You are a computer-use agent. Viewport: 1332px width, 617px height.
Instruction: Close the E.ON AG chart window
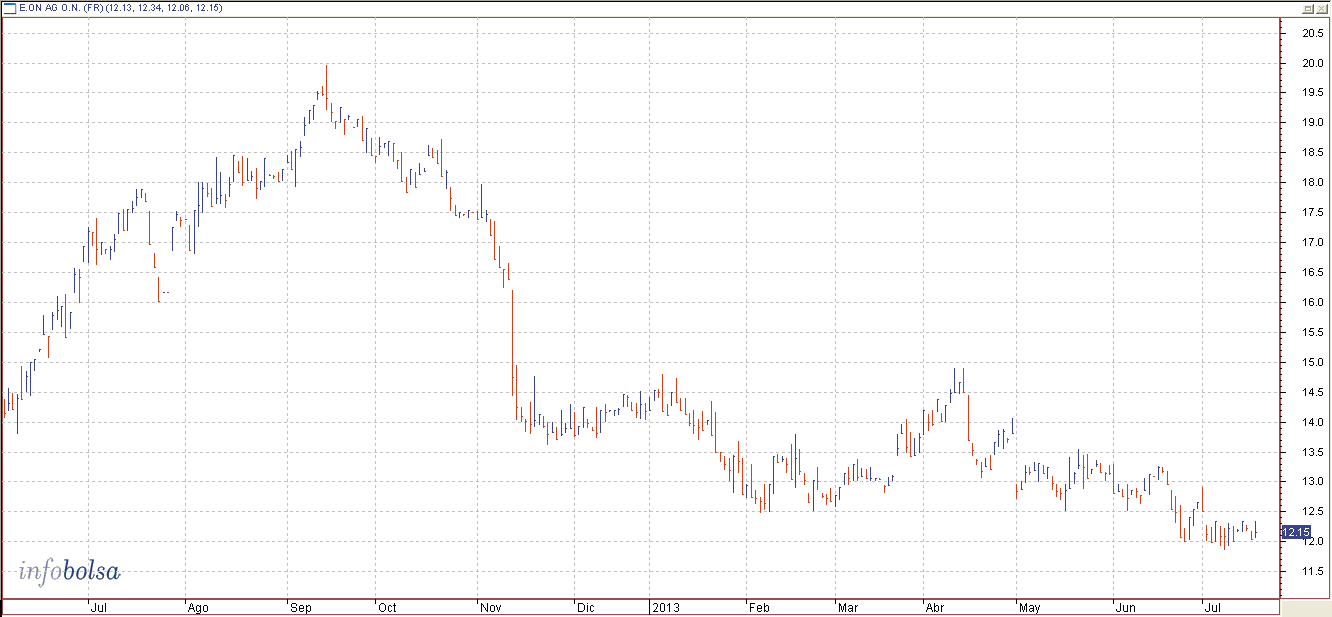click(x=1321, y=8)
